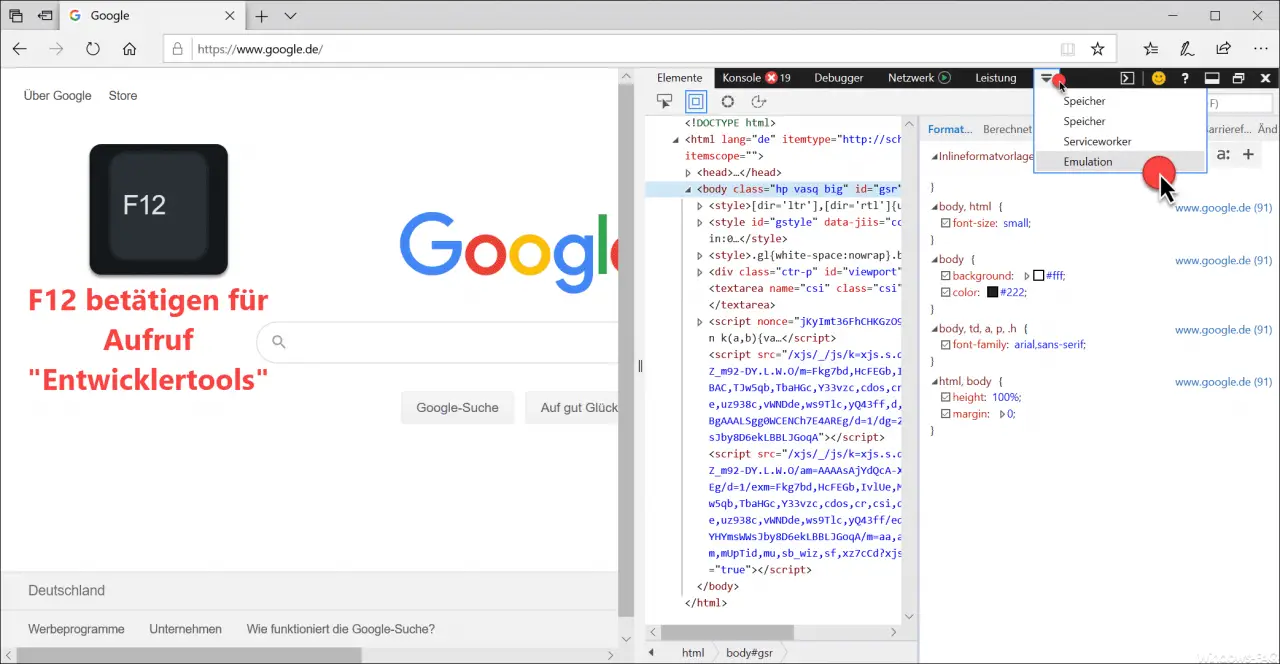Toggle reading view icon in the address bar
The width and height of the screenshot is (1280, 664).
click(x=1068, y=49)
